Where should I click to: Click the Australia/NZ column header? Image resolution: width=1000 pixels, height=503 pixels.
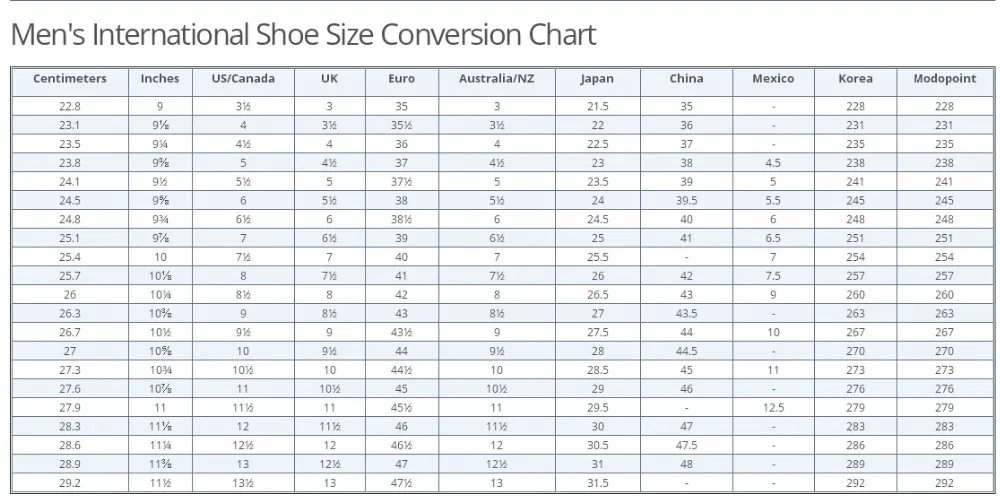(497, 79)
